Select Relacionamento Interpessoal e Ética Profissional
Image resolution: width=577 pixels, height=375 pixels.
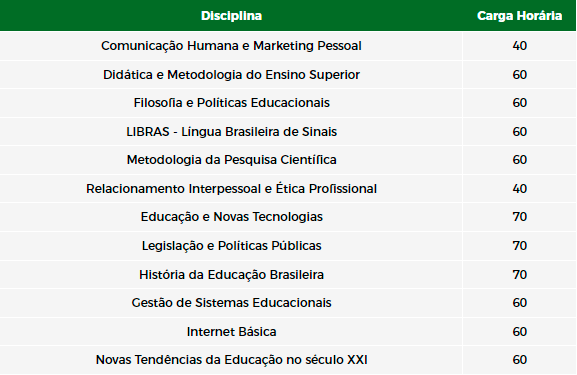click(x=231, y=189)
